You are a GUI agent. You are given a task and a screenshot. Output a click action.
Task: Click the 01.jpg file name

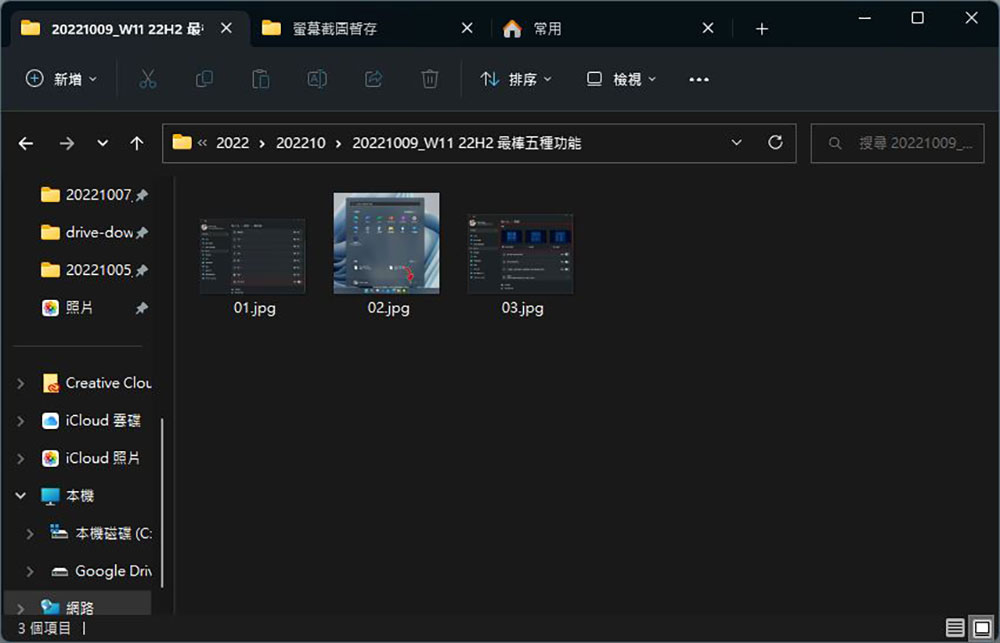point(254,308)
